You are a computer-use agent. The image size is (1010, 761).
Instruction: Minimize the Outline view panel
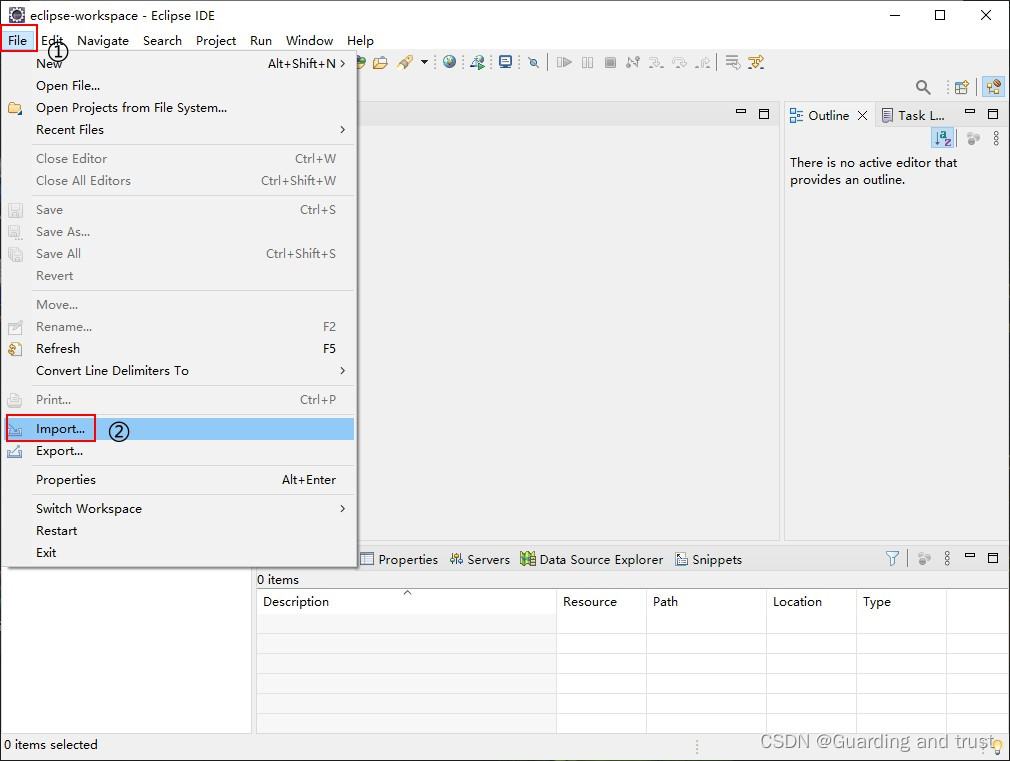[x=970, y=112]
